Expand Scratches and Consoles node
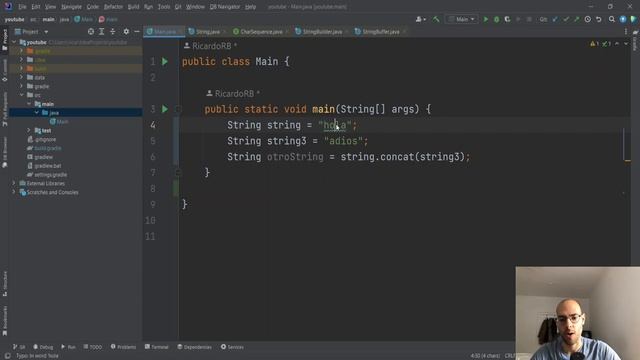The image size is (640, 360). pyautogui.click(x=14, y=192)
